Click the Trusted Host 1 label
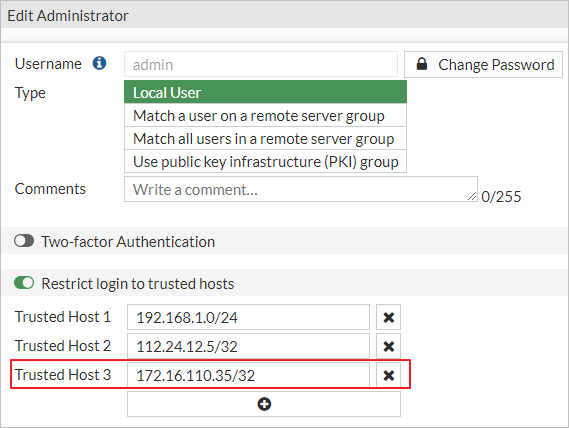This screenshot has height=428, width=569. pos(63,317)
